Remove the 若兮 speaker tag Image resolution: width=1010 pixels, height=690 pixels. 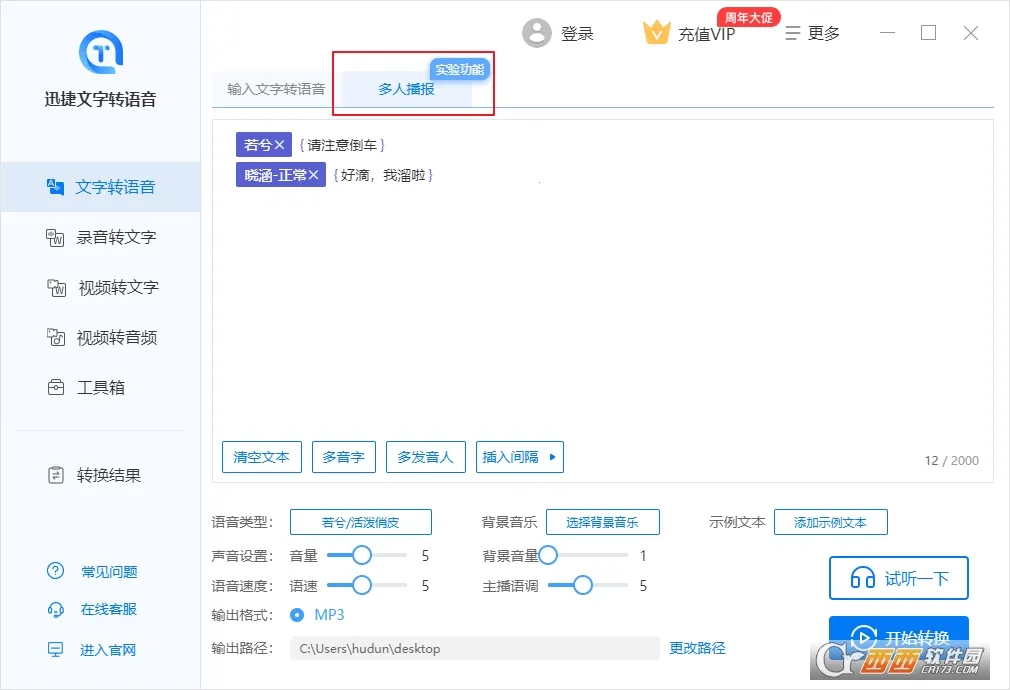pyautogui.click(x=280, y=145)
